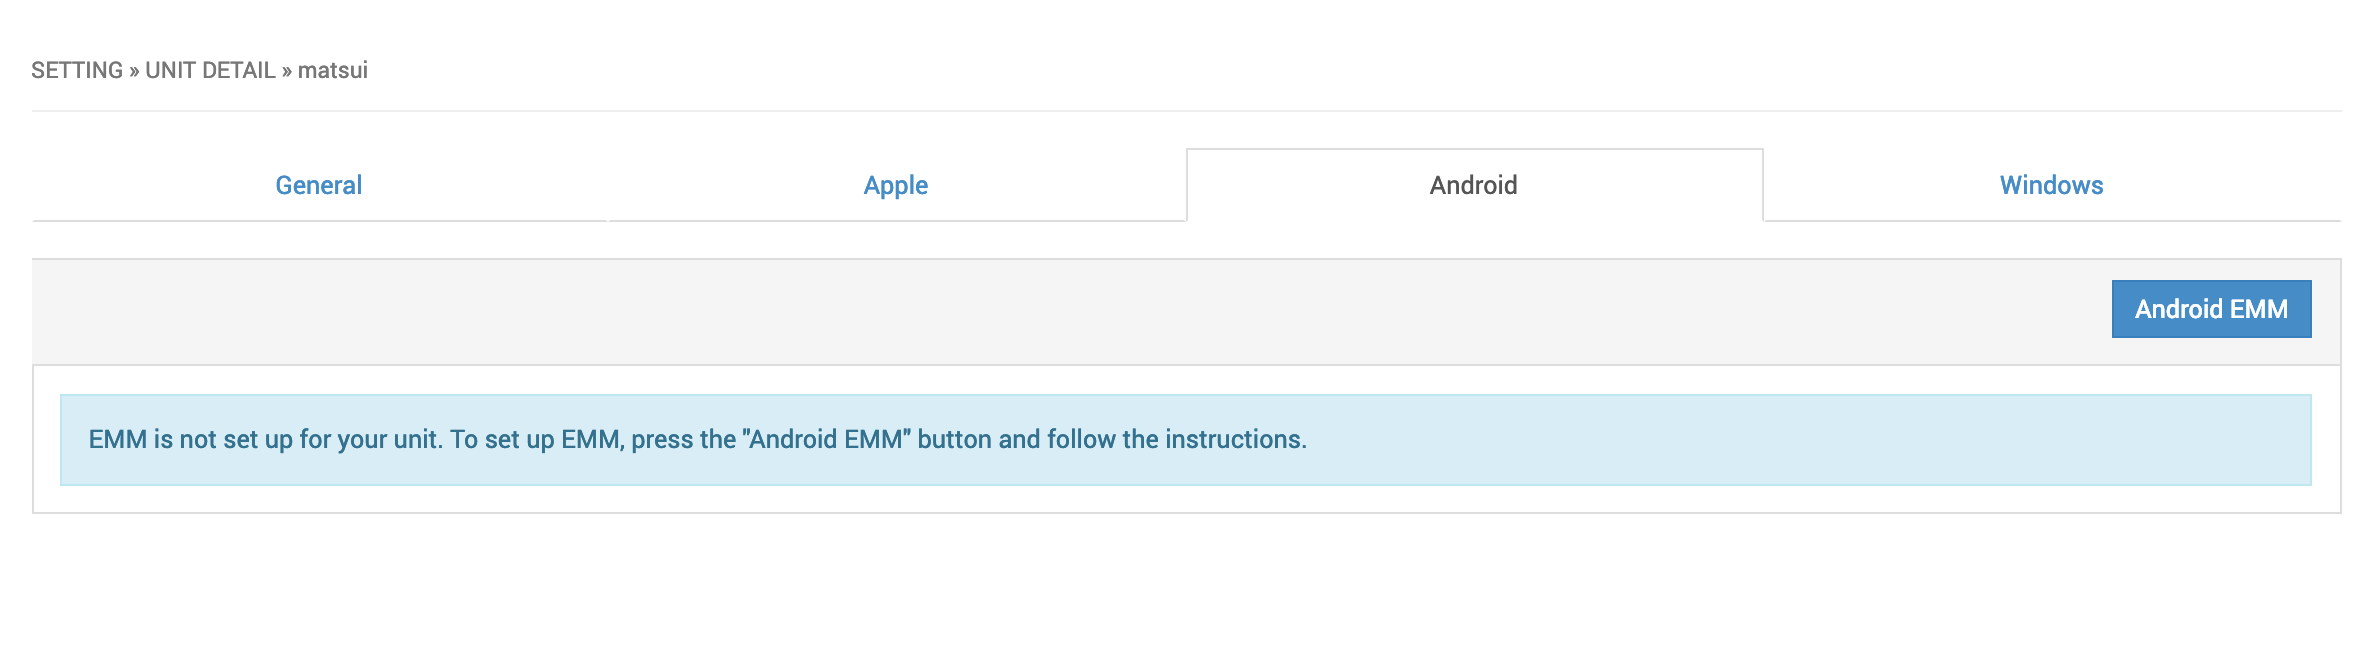Go to the Windows tab
The image size is (2360, 650).
point(2051,185)
